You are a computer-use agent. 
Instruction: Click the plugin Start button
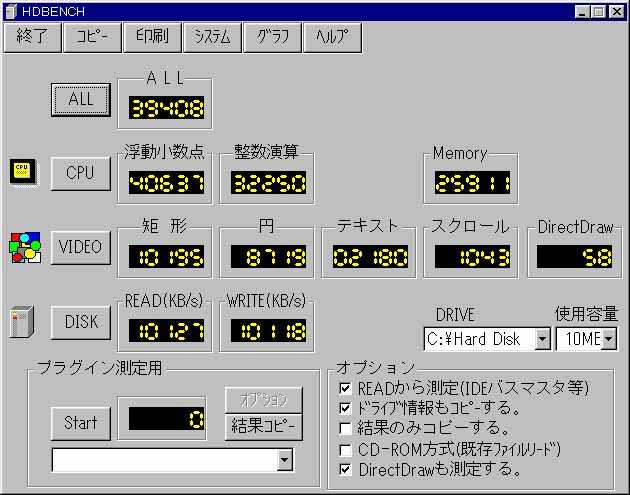tap(81, 423)
